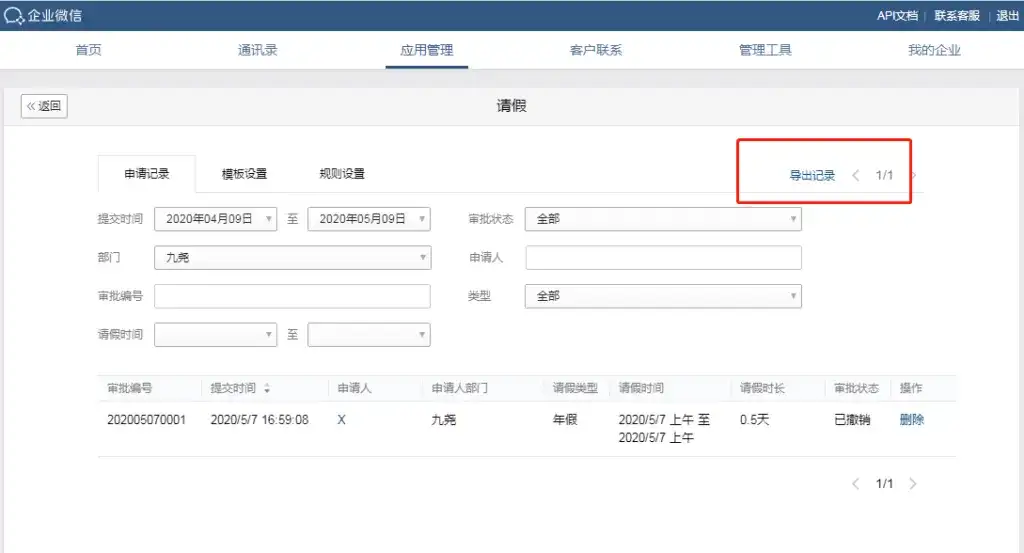Switch to 模板设置 tab
The image size is (1024, 553).
244,174
